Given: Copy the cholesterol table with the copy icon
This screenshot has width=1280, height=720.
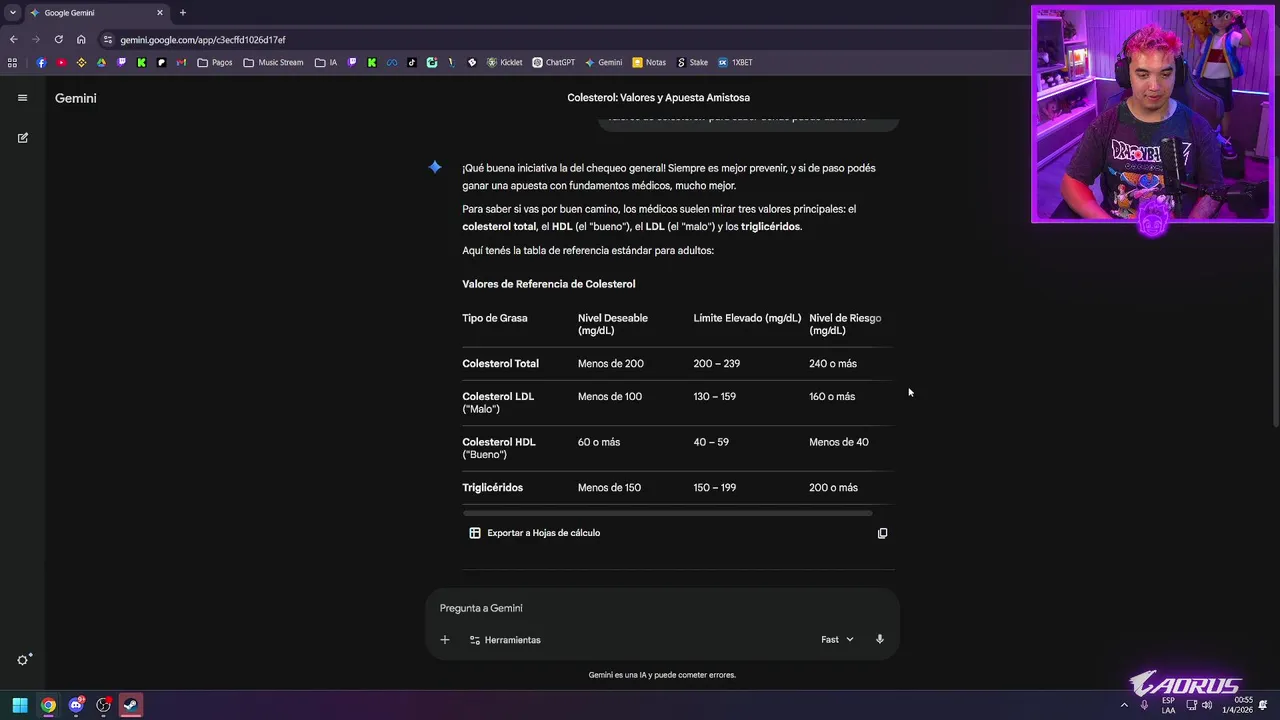Looking at the screenshot, I should point(882,533).
